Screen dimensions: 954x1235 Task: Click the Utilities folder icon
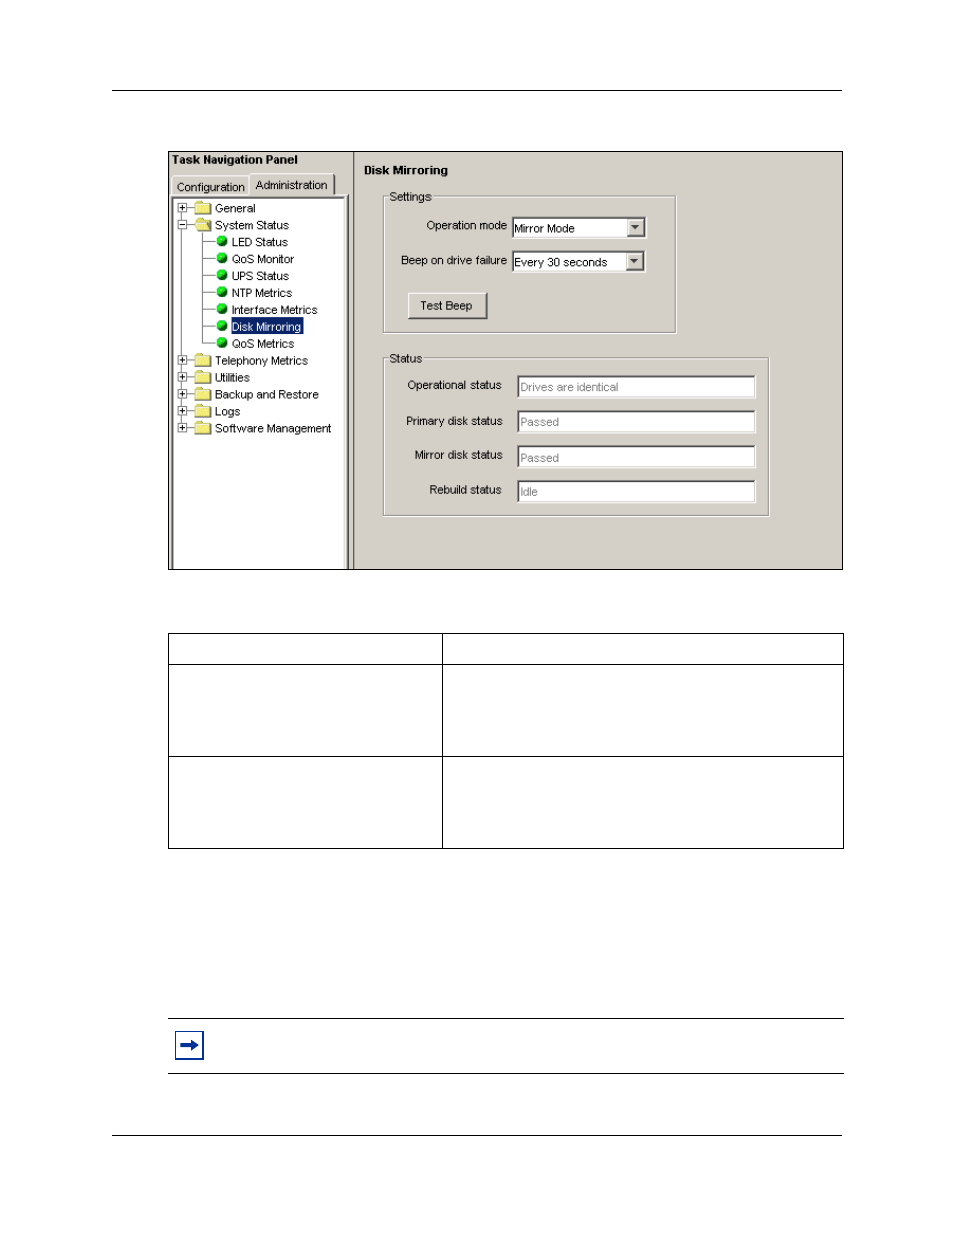pos(203,377)
